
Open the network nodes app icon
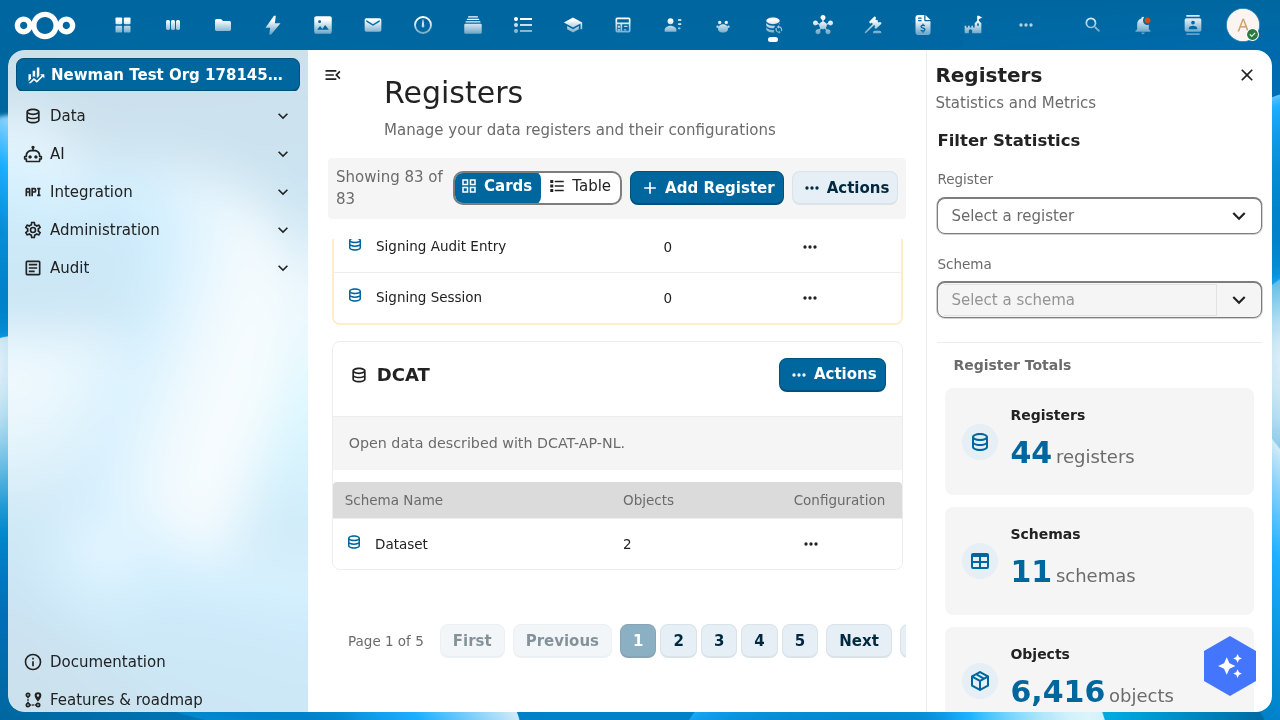click(x=823, y=25)
